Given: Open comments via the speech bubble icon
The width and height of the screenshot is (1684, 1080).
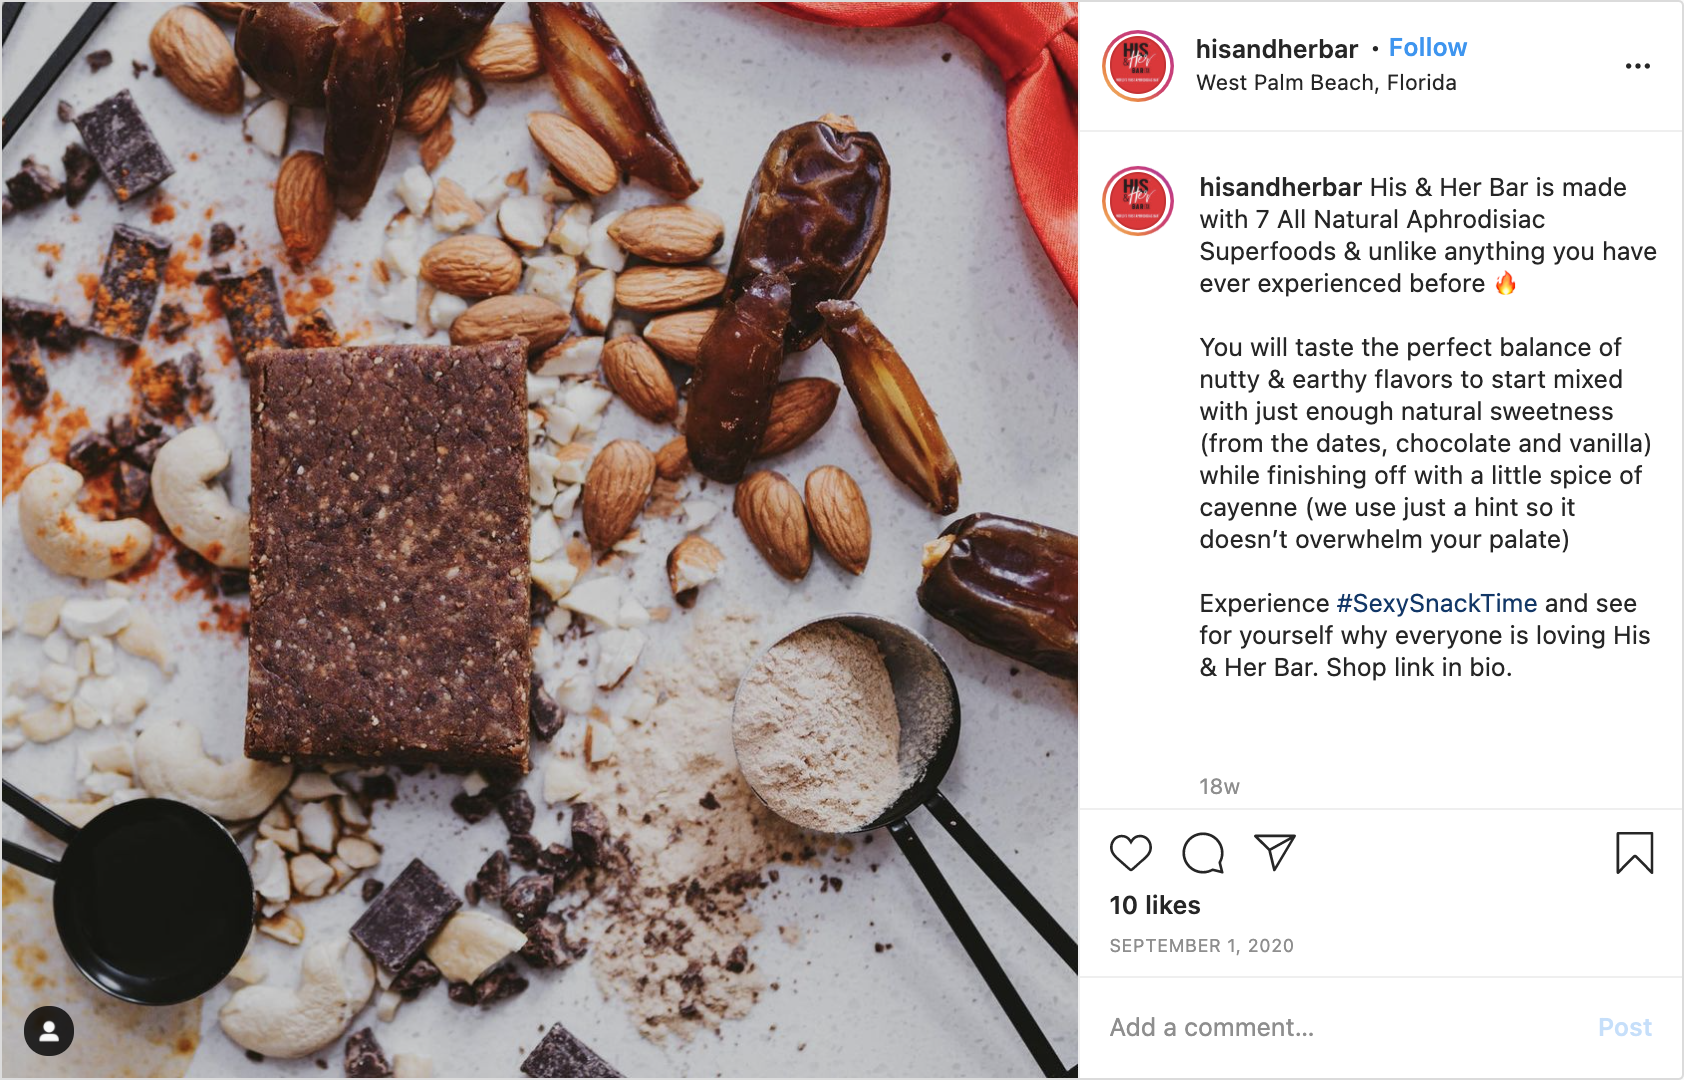Looking at the screenshot, I should (1203, 853).
